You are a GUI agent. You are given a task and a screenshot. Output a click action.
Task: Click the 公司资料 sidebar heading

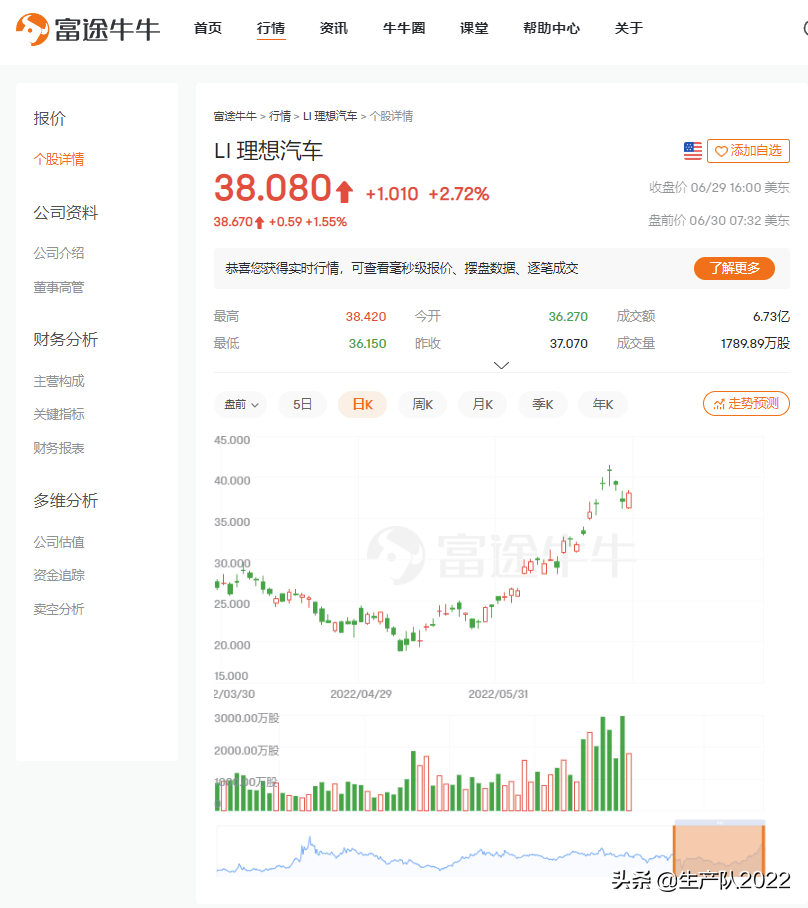(65, 213)
